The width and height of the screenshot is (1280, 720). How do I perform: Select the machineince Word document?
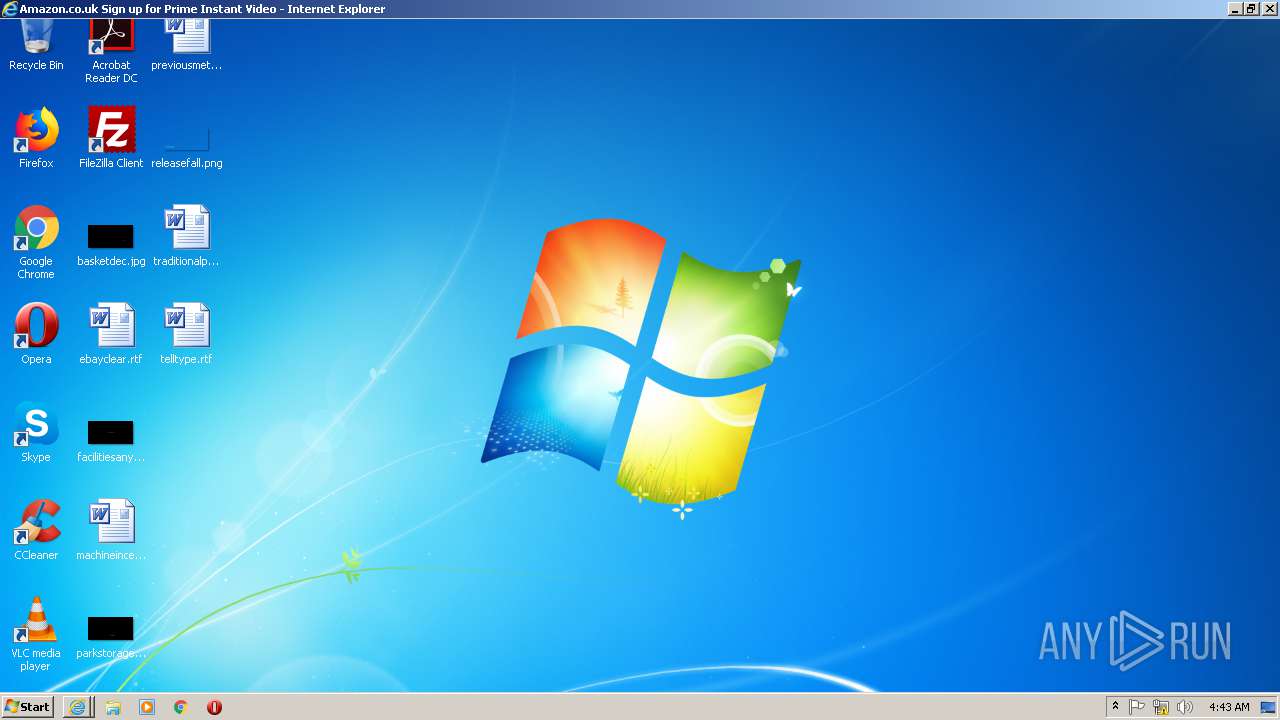[111, 530]
